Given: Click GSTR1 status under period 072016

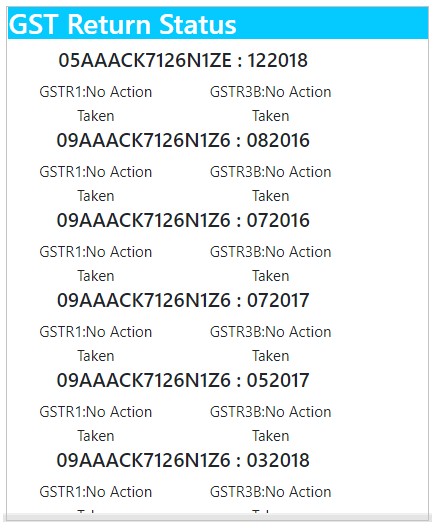Looking at the screenshot, I should tap(96, 263).
